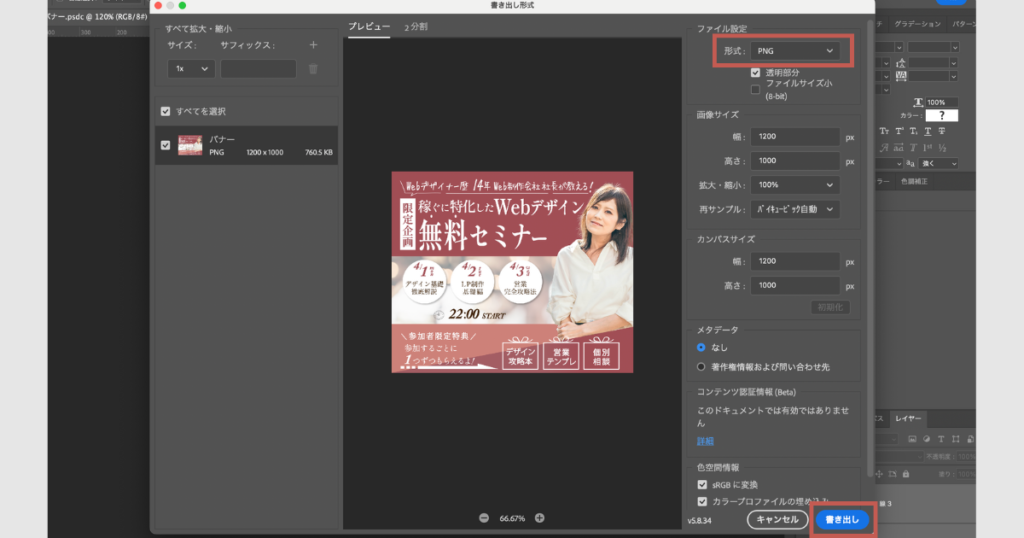Screen dimensions: 1024x538
Task: Toggle Superscript in Photoshop Character panel
Action: [x=899, y=131]
